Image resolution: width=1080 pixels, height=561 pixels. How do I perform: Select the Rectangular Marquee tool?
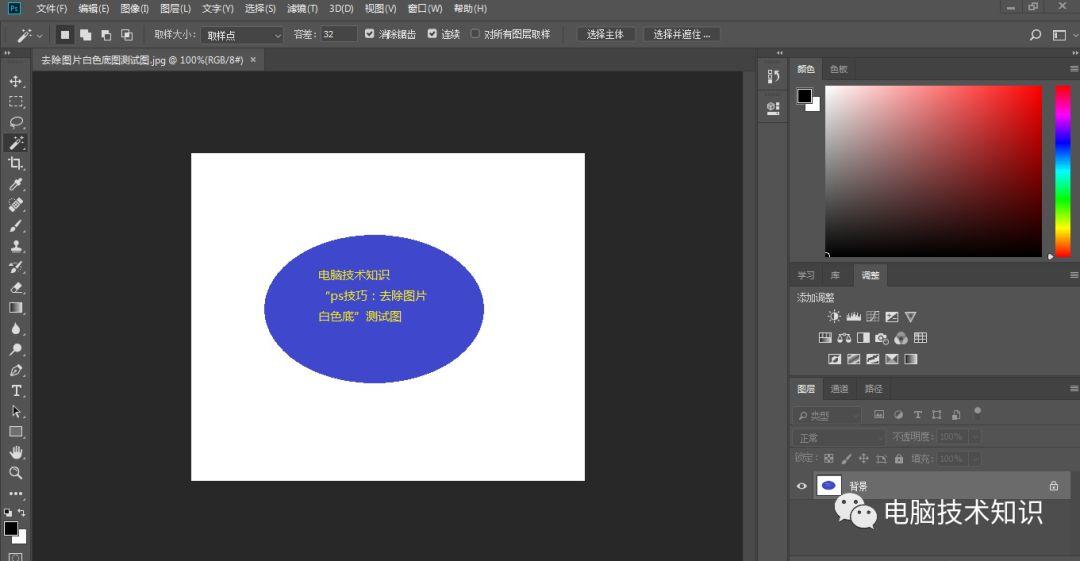(x=16, y=102)
